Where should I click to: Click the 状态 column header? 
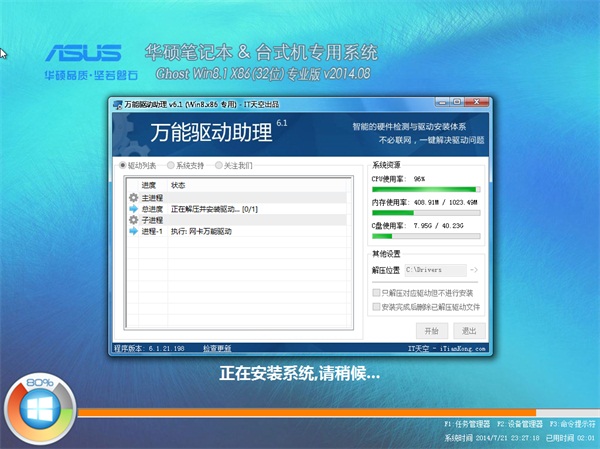coord(178,185)
